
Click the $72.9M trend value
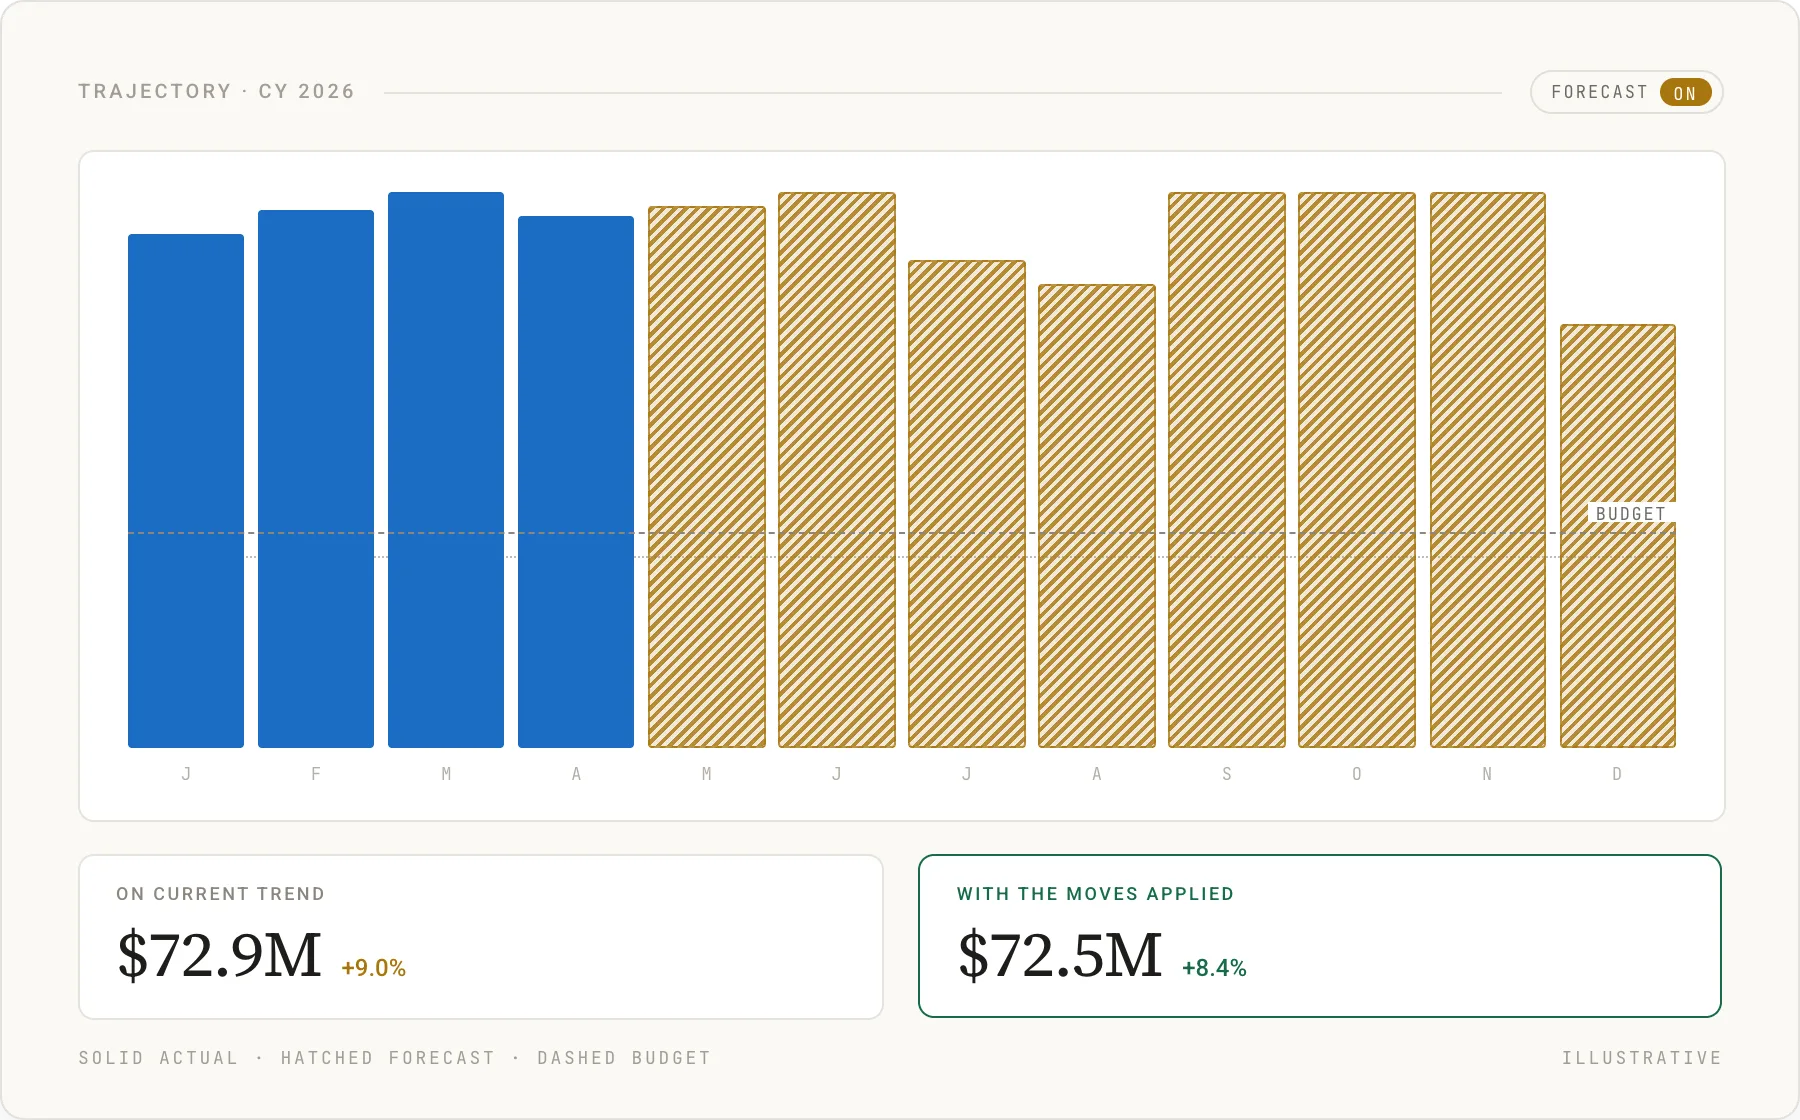220,955
